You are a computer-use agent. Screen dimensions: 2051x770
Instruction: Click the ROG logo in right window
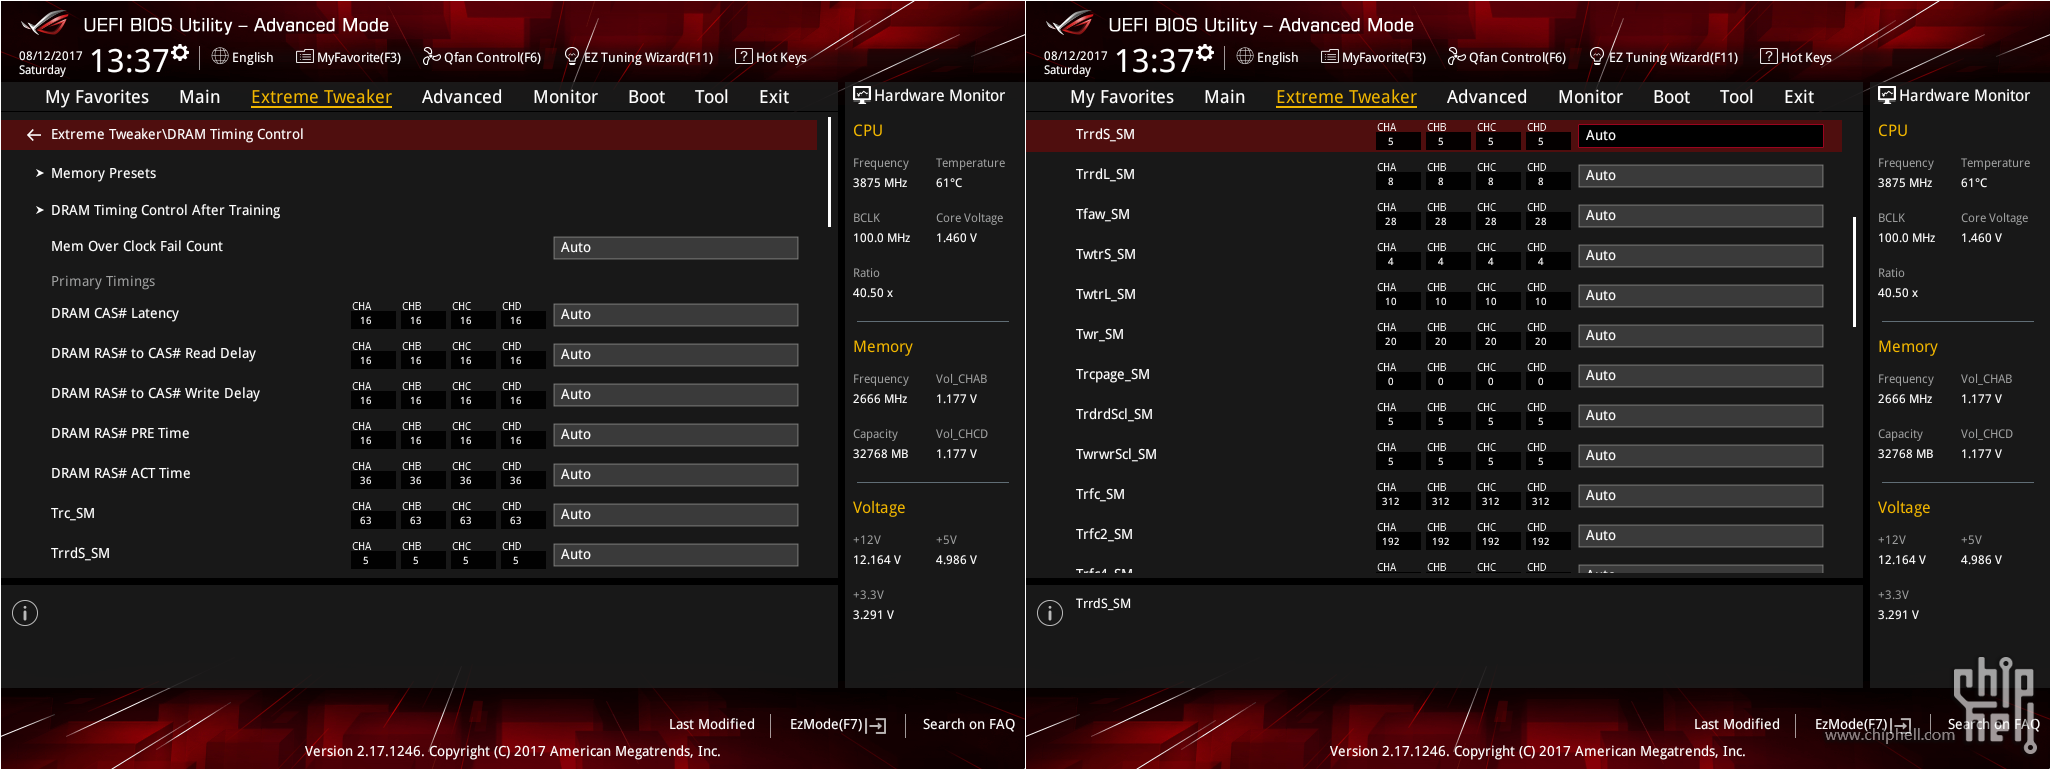(1069, 22)
